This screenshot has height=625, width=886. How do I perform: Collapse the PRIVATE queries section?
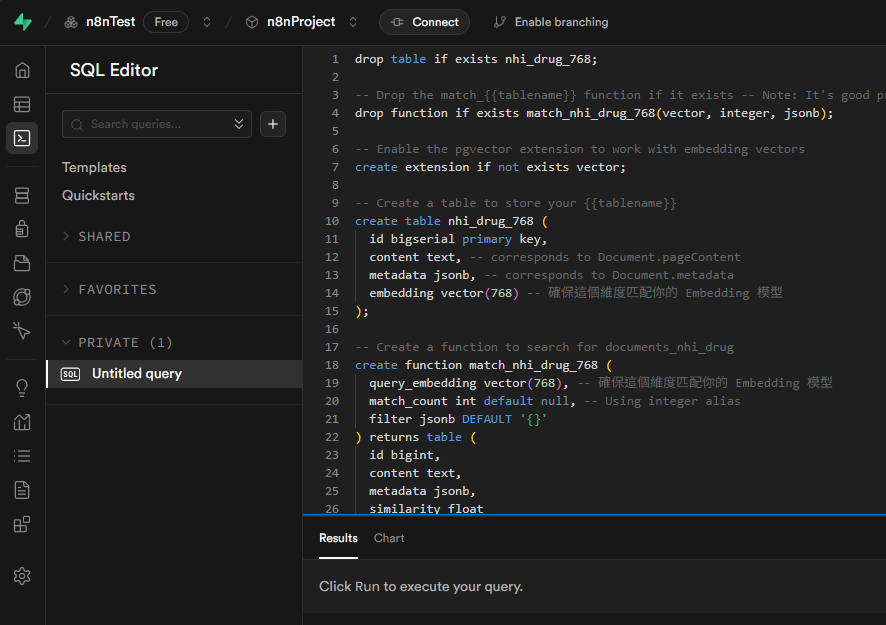[125, 343]
